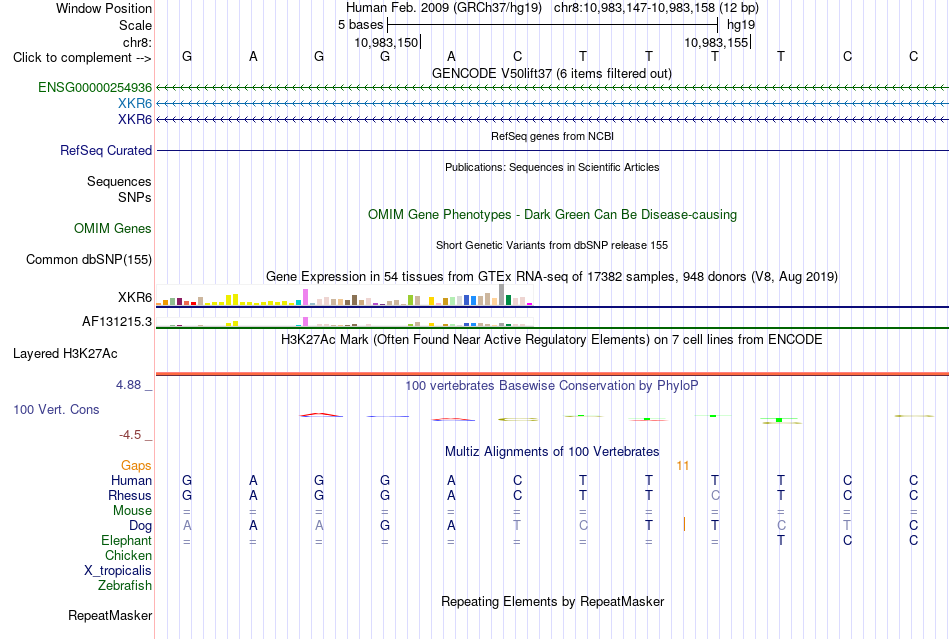Open the OMIM Genes track label

coord(113,228)
